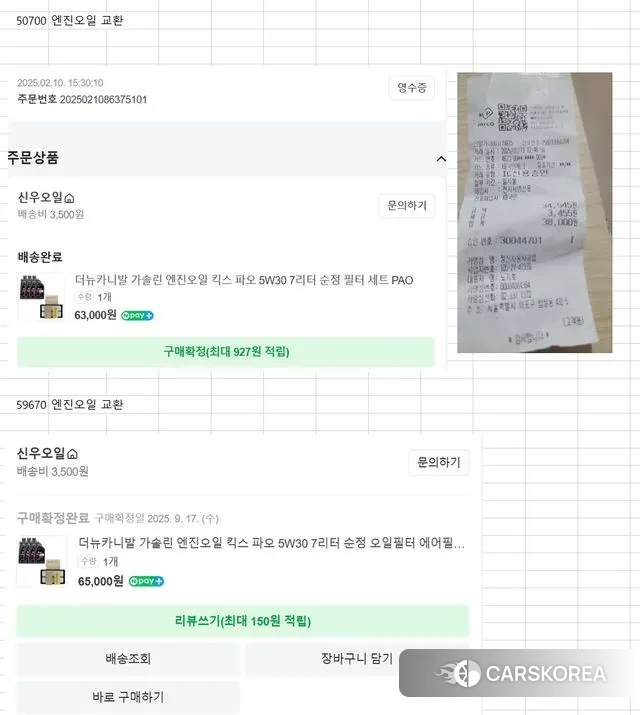Open the first 신우오일 store home icon
640x715 pixels.
(69, 198)
